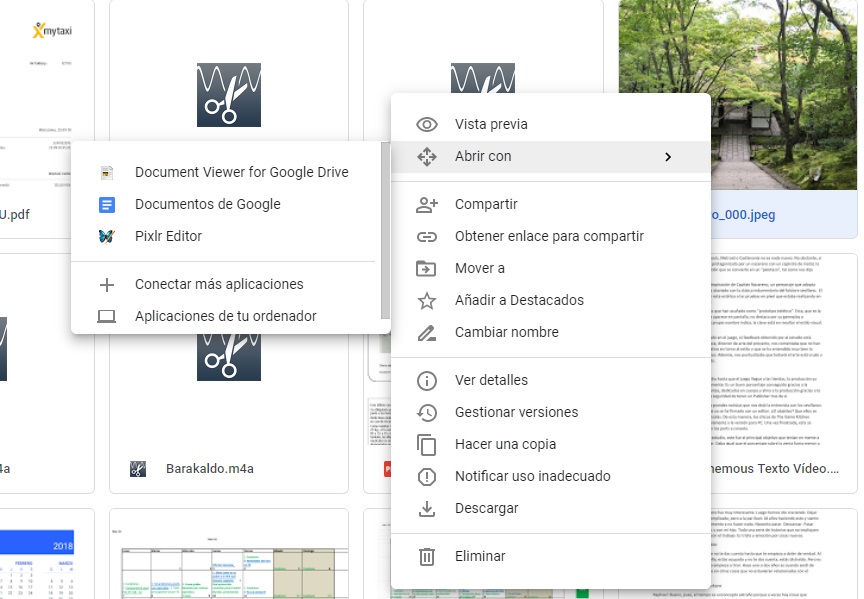
Task: Click the trash icon next to Eliminar
Action: point(427,556)
